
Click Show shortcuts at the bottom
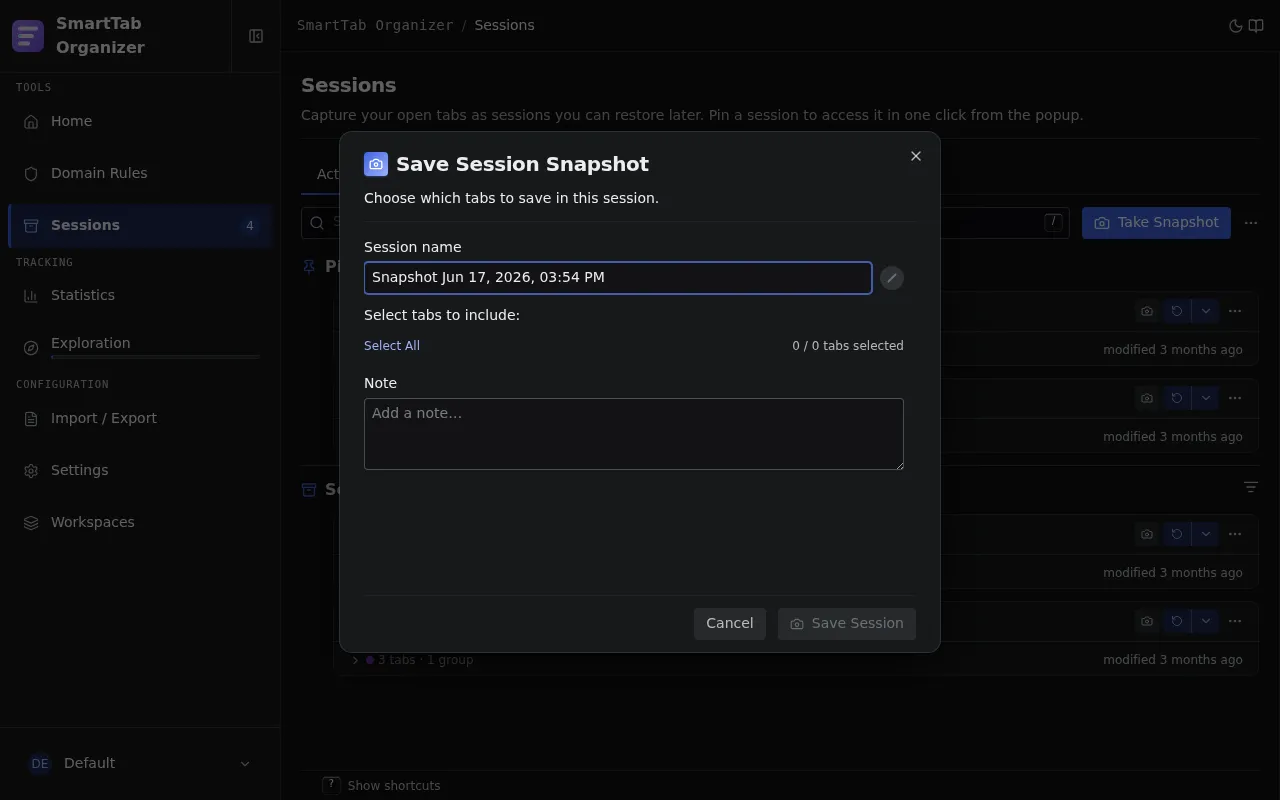click(x=394, y=786)
